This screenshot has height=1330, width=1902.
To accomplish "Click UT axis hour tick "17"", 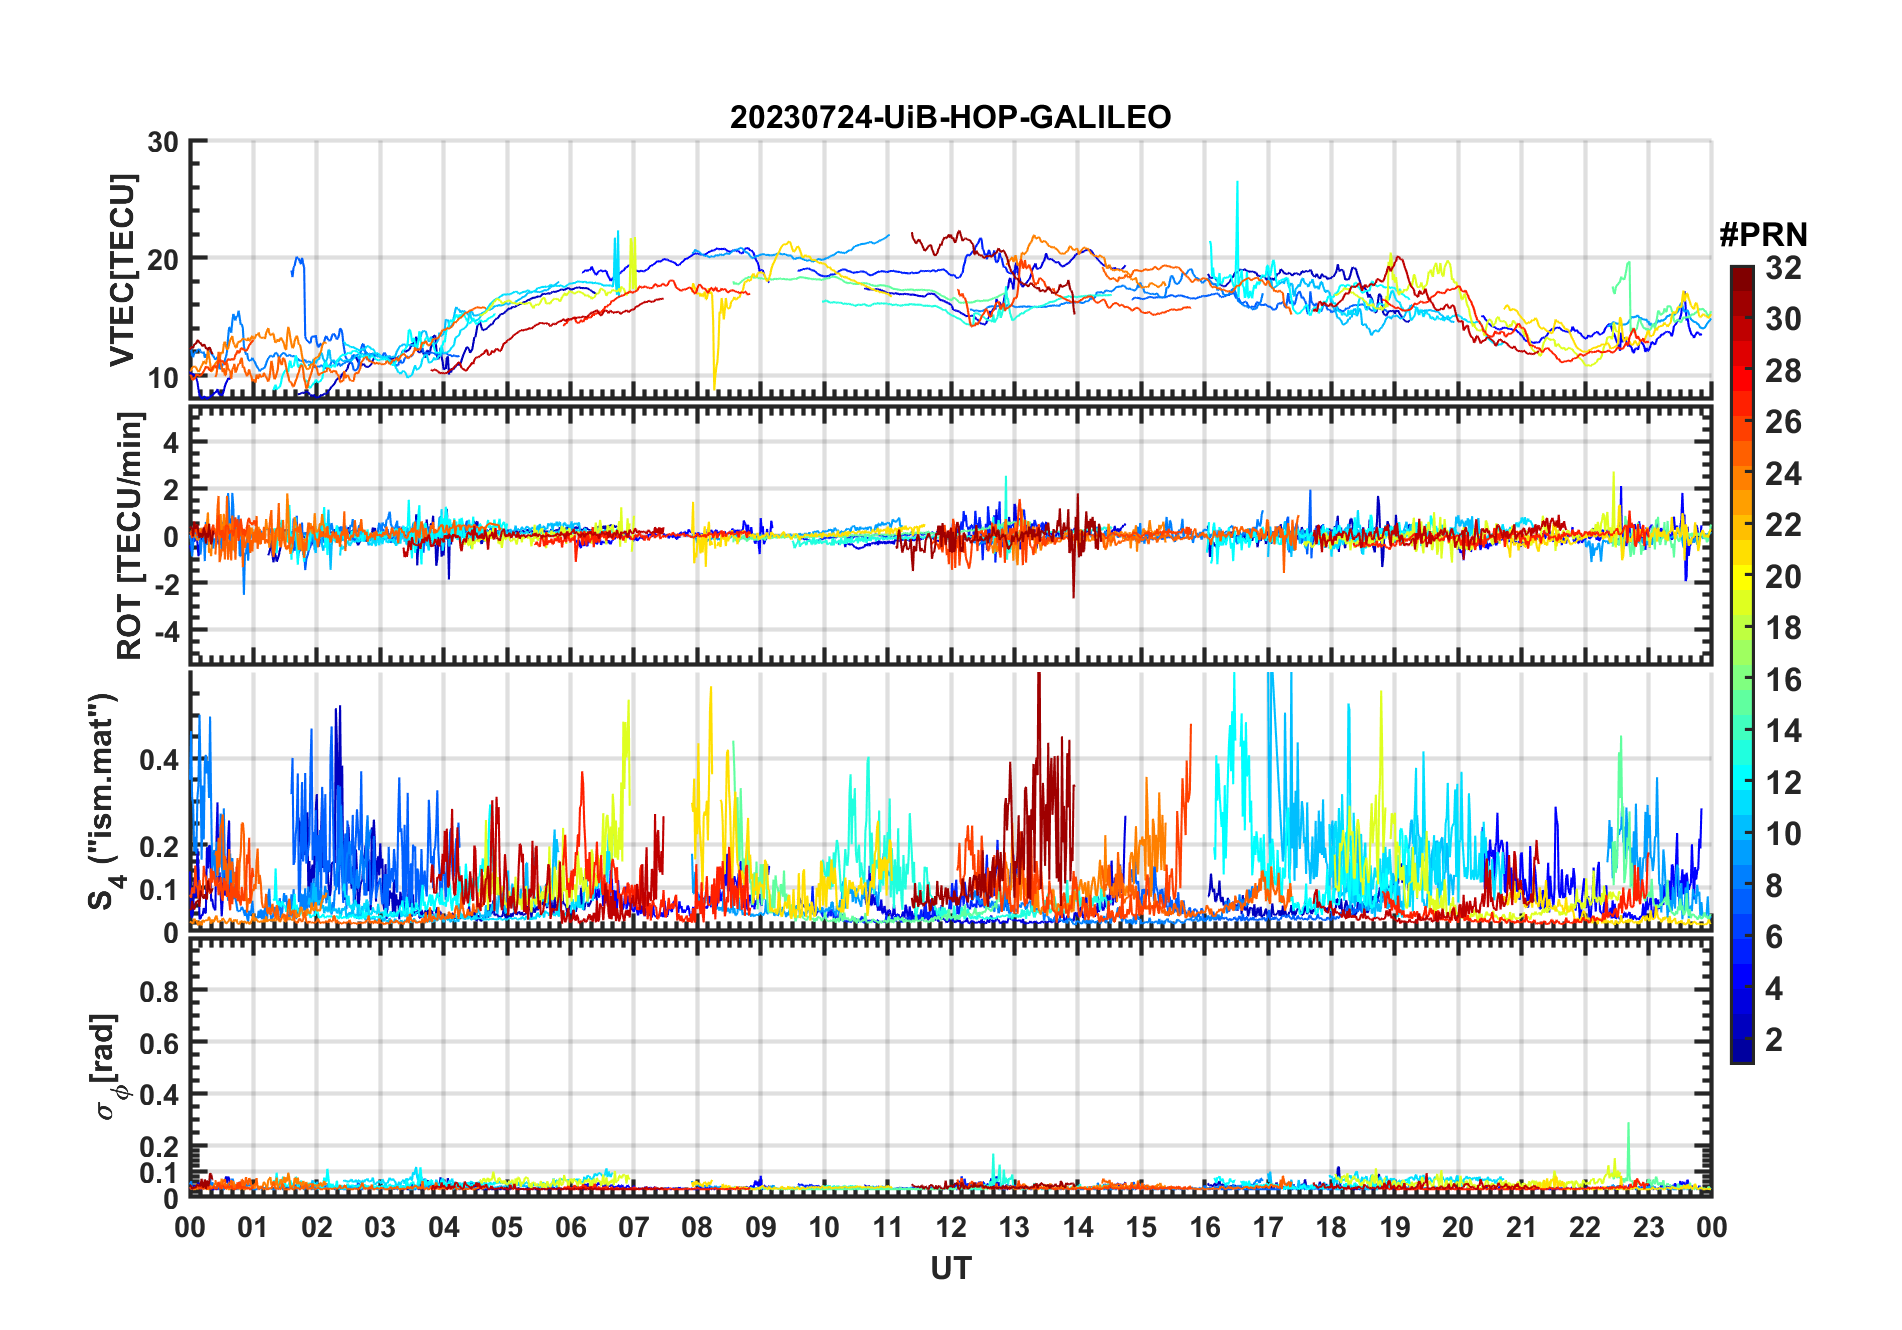I will point(1268,1227).
